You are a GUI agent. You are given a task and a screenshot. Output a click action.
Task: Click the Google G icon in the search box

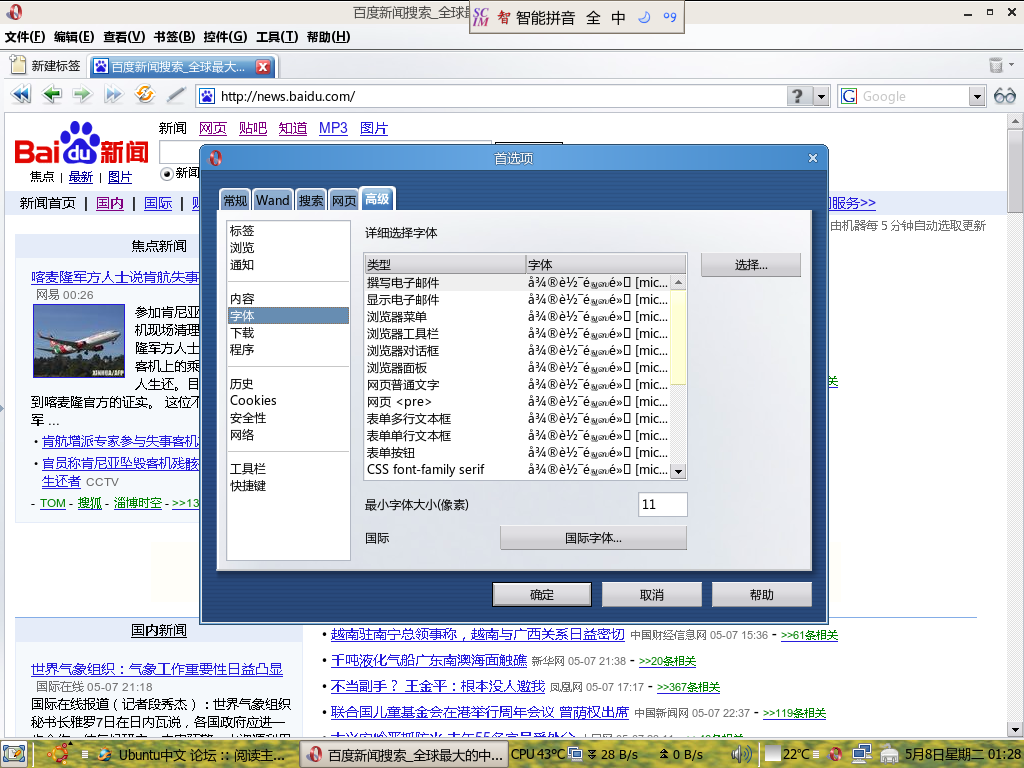pos(849,97)
